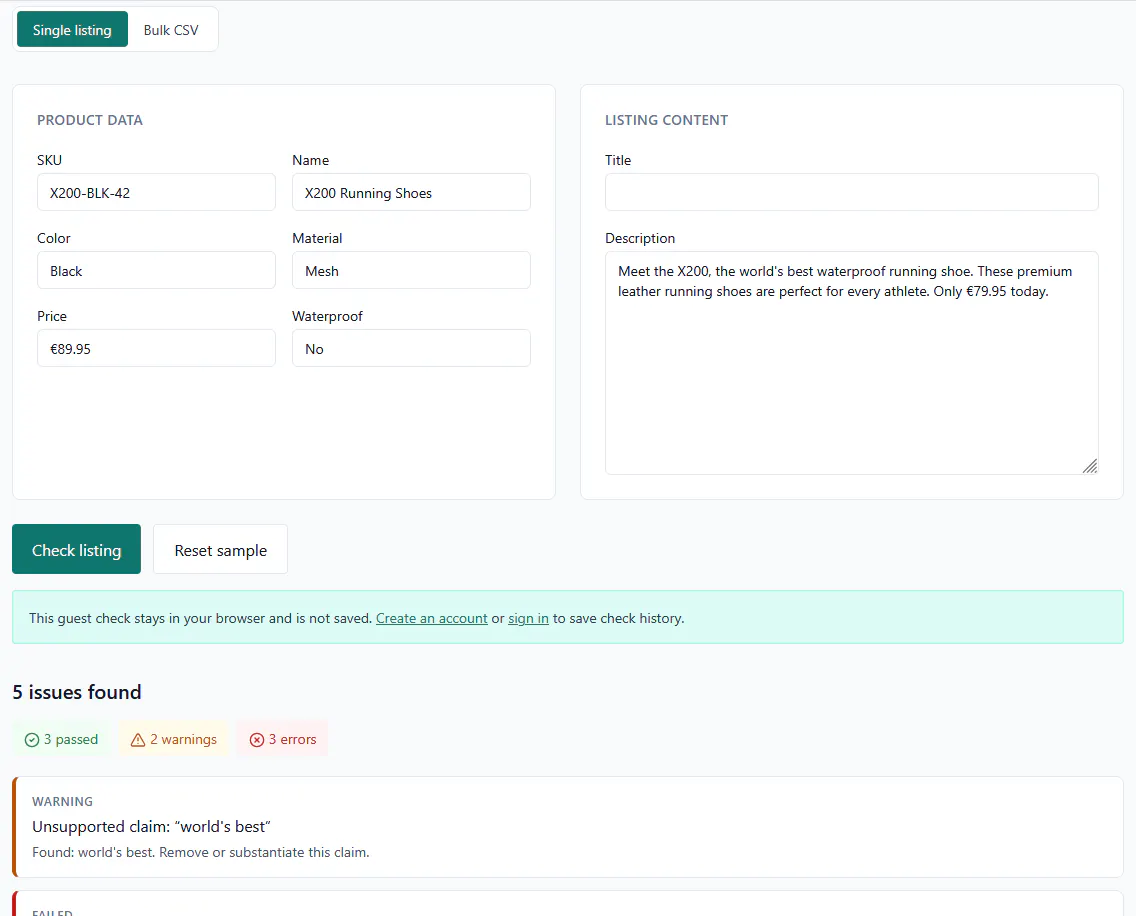The height and width of the screenshot is (916, 1136).
Task: Click the warnings triangle icon
Action: [138, 740]
